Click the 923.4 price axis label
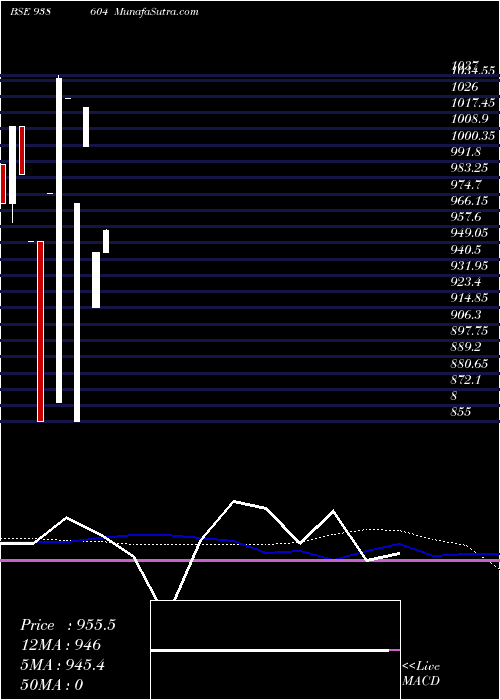The height and width of the screenshot is (700, 500). (466, 282)
